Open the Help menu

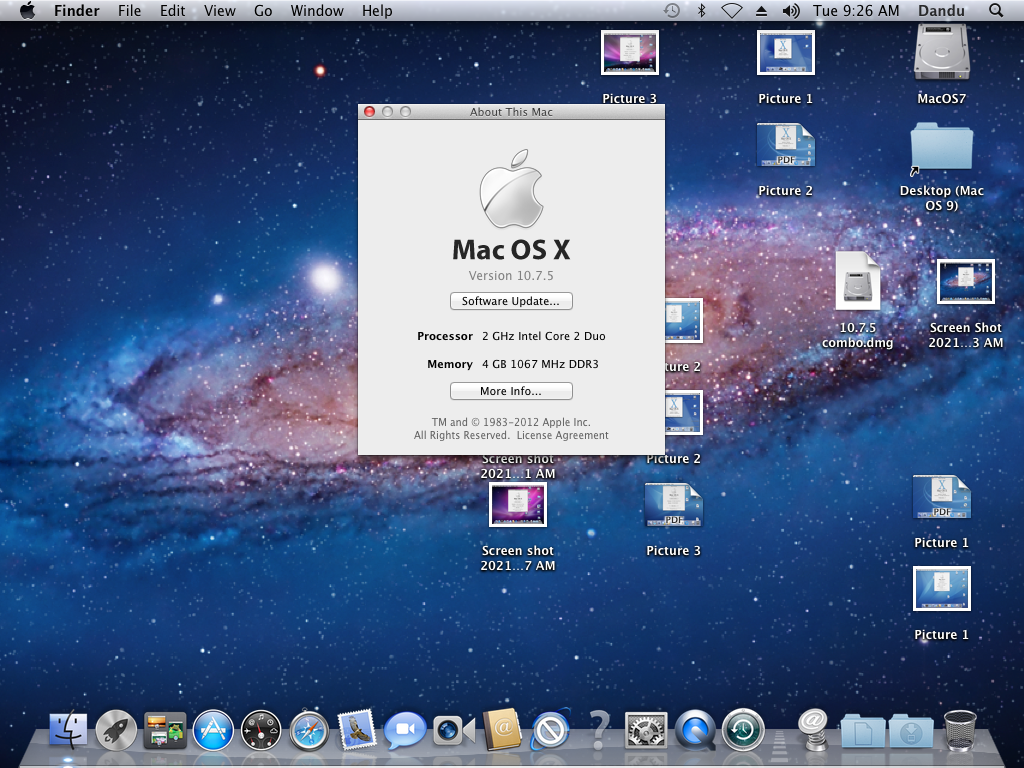(377, 10)
